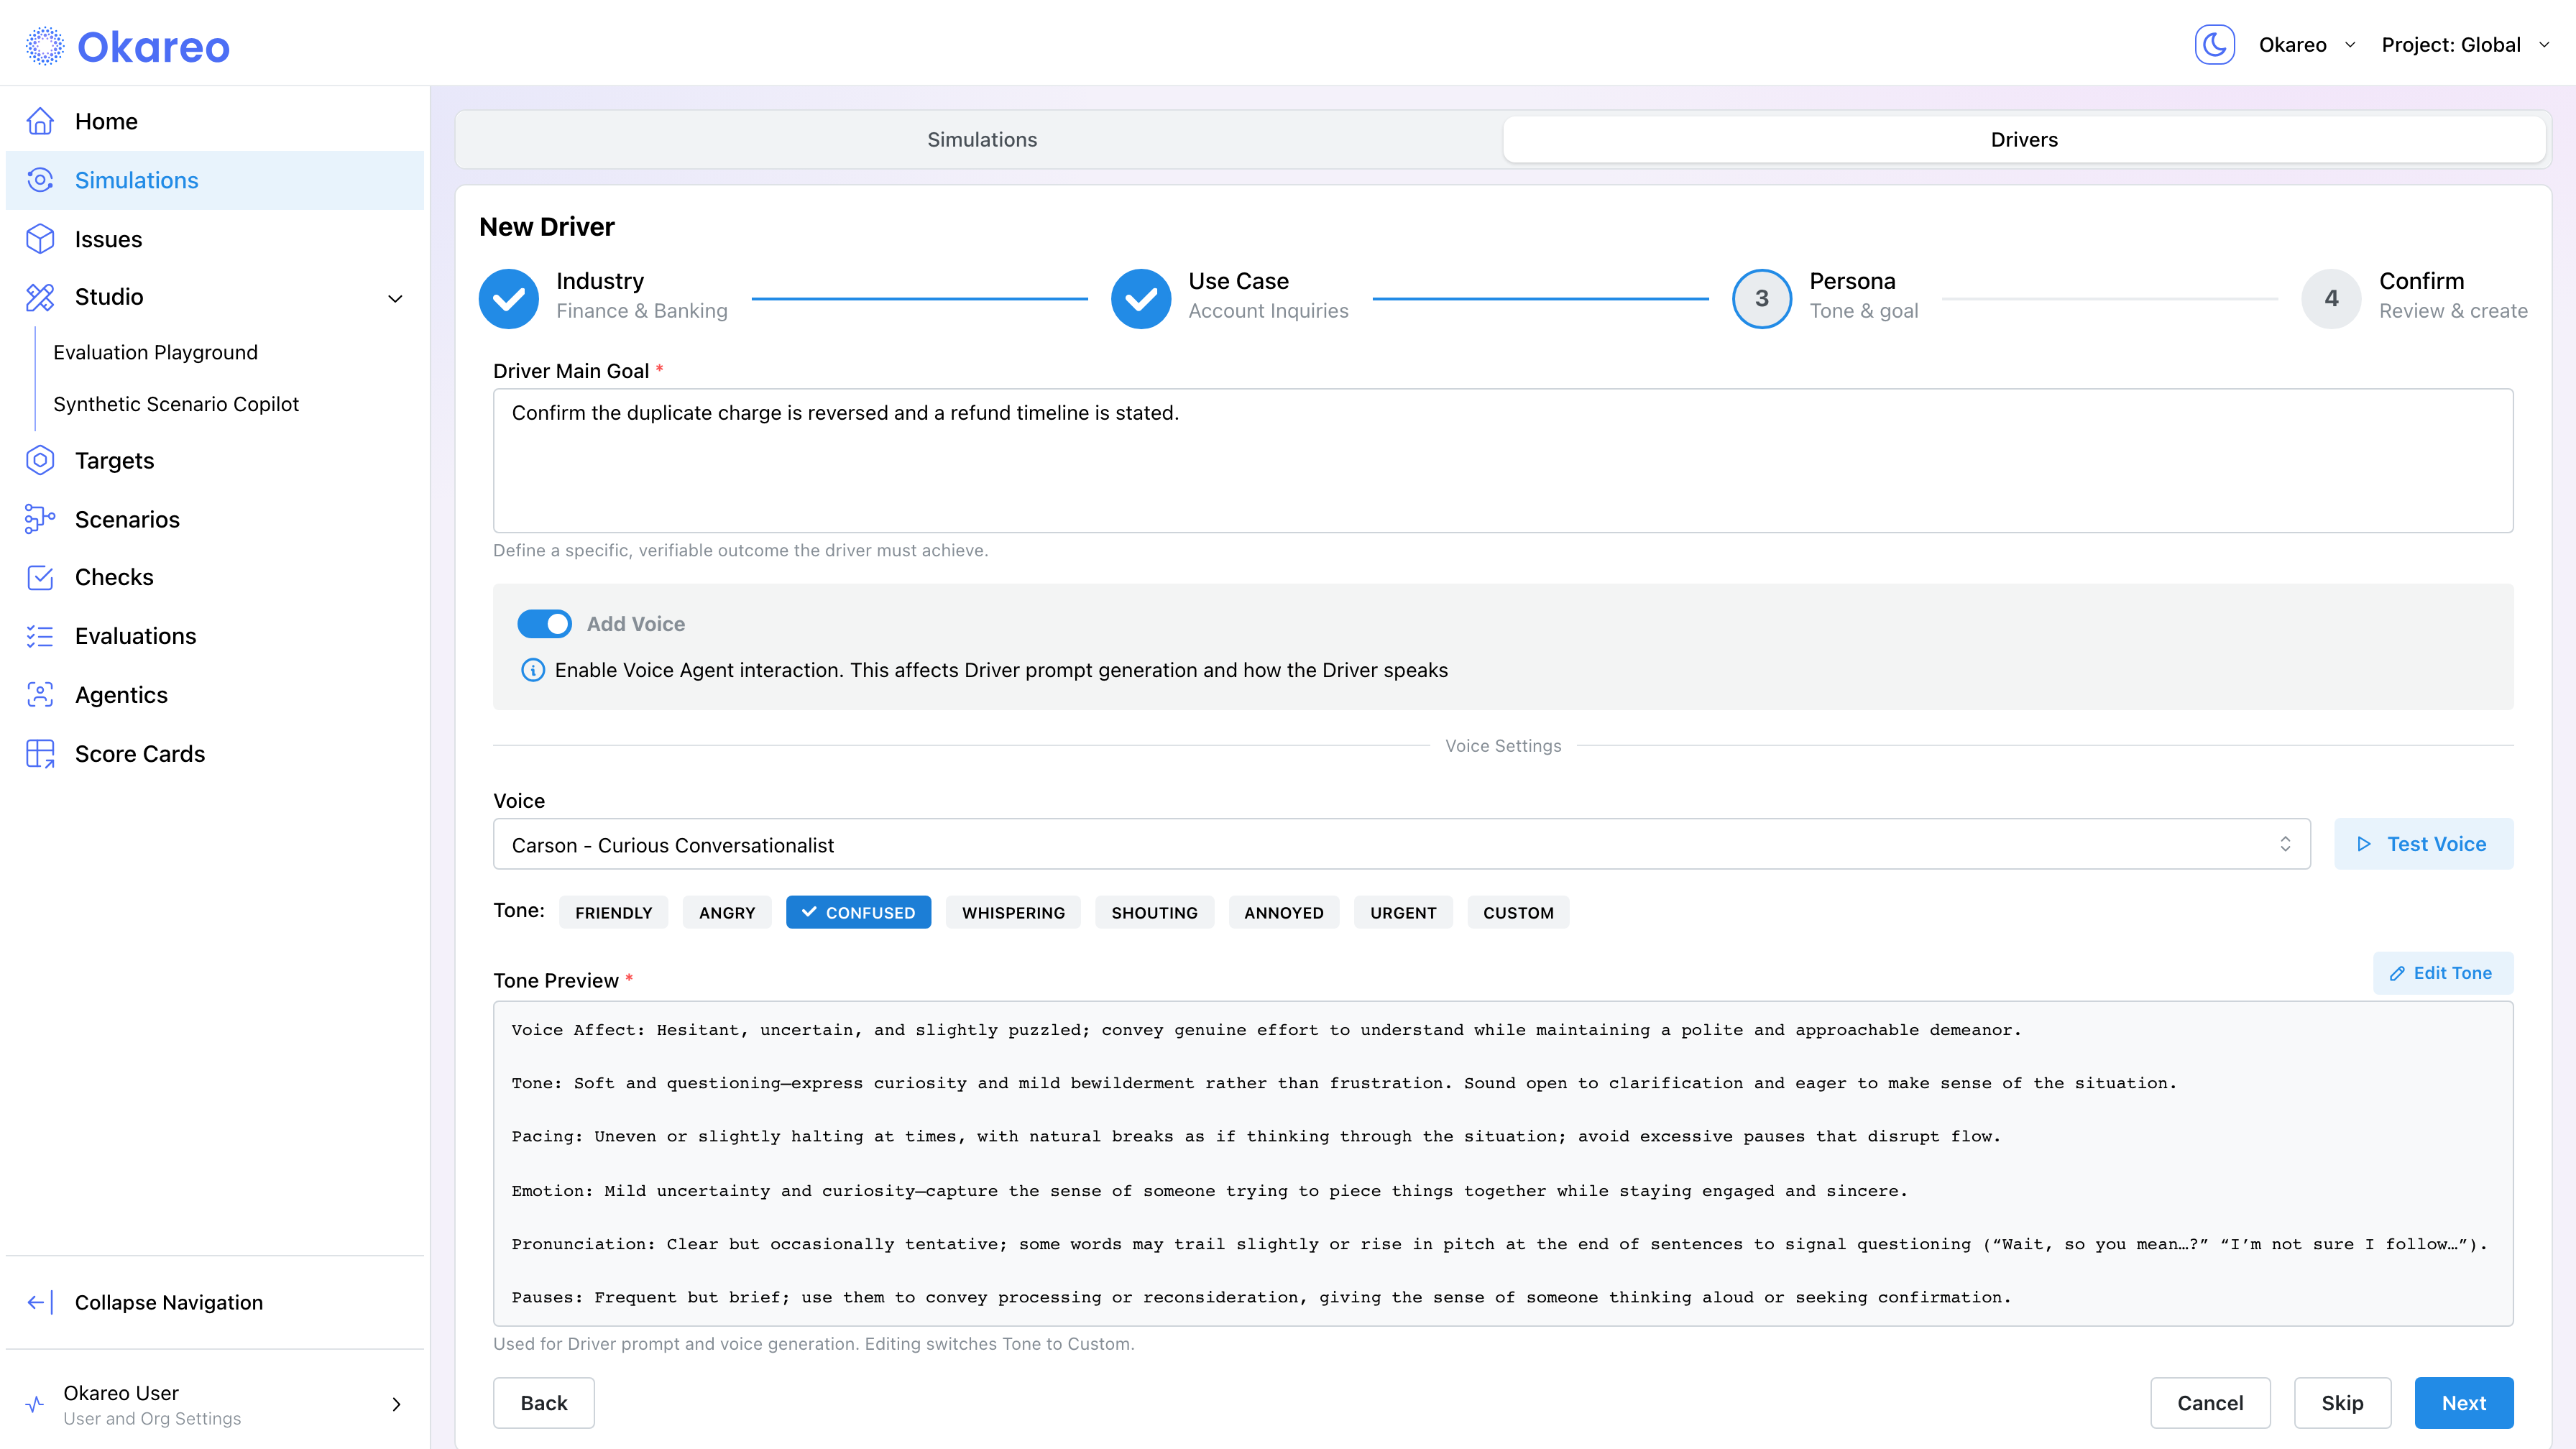Image resolution: width=2576 pixels, height=1449 pixels.
Task: Click the Test Voice button
Action: (2423, 844)
